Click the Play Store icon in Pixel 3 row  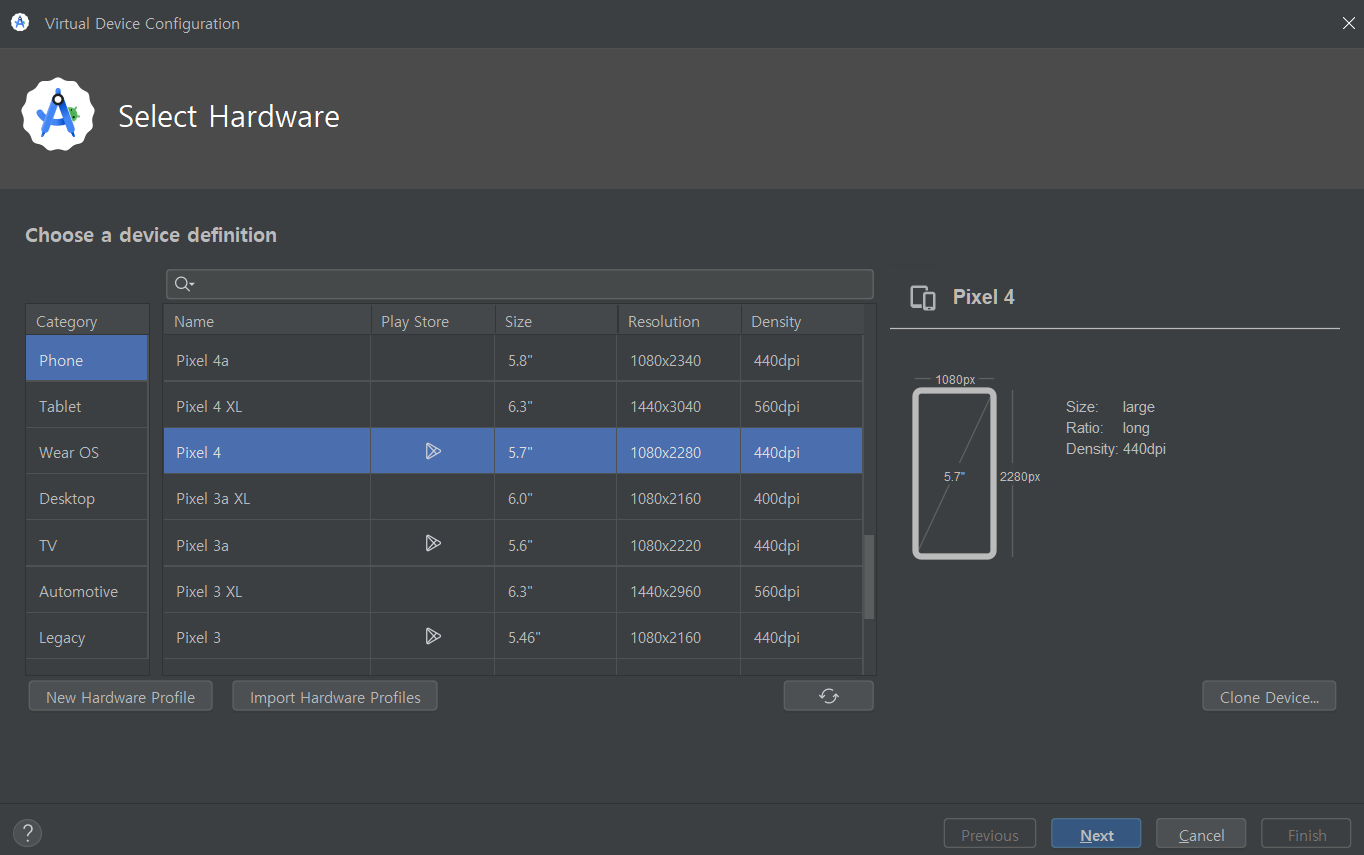click(433, 636)
